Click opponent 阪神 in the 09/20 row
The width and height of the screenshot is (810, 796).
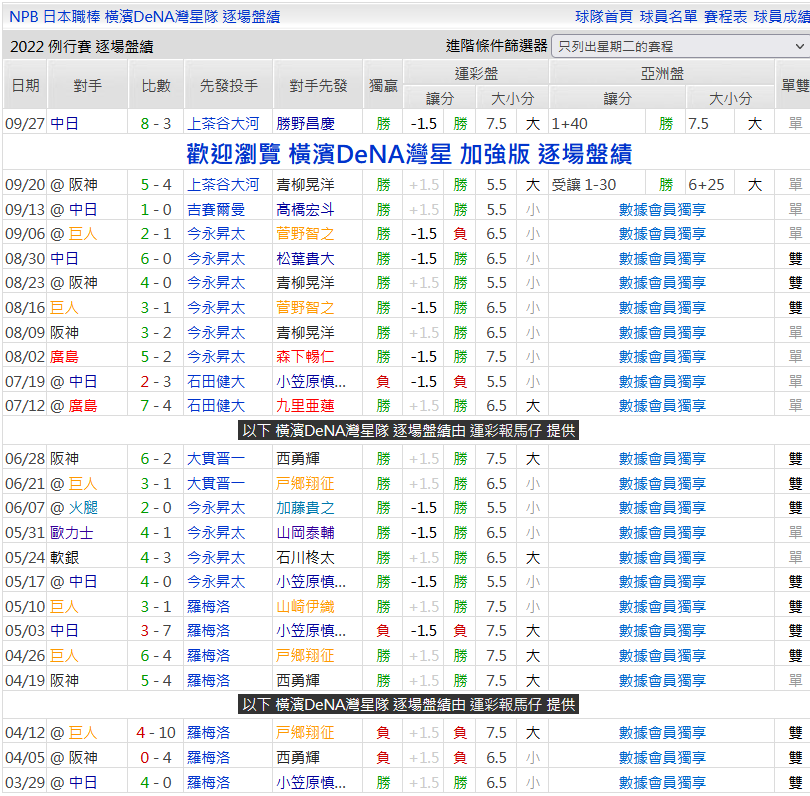coord(83,185)
